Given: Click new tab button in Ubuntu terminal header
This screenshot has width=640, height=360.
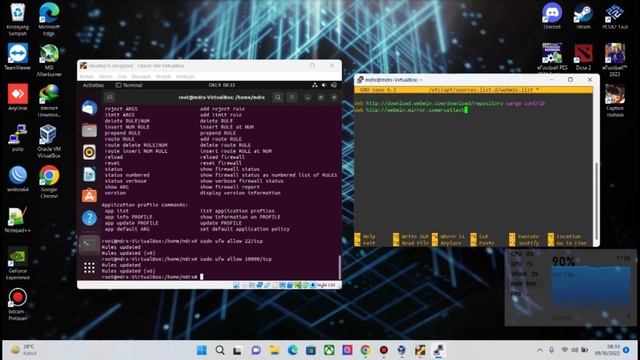Looking at the screenshot, I should coord(109,97).
